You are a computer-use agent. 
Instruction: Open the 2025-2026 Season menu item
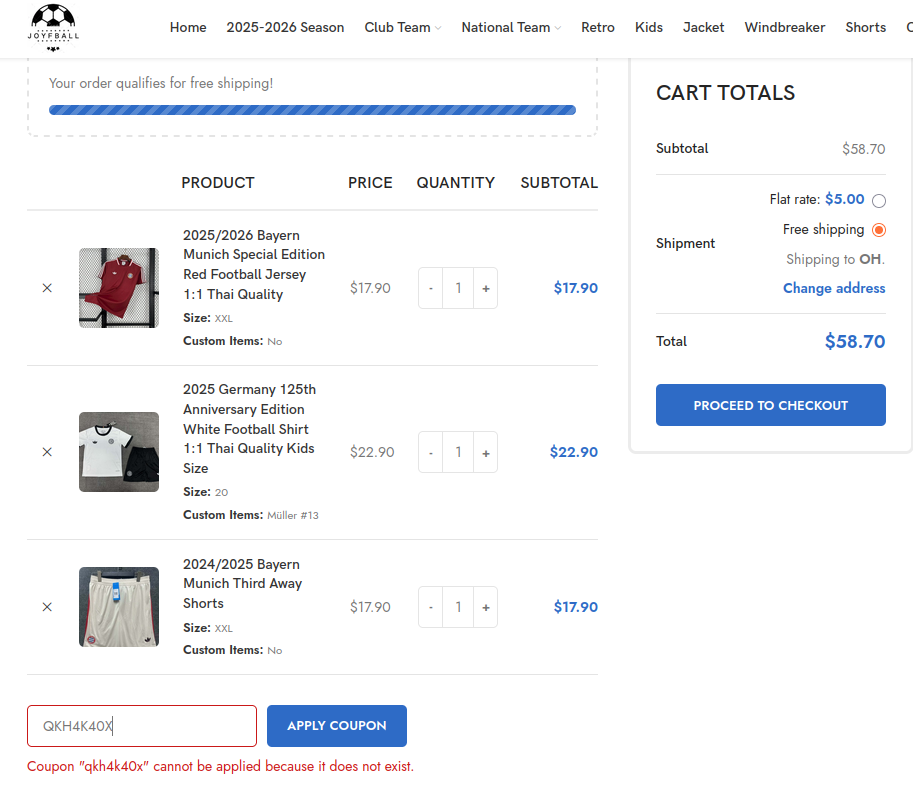click(285, 27)
